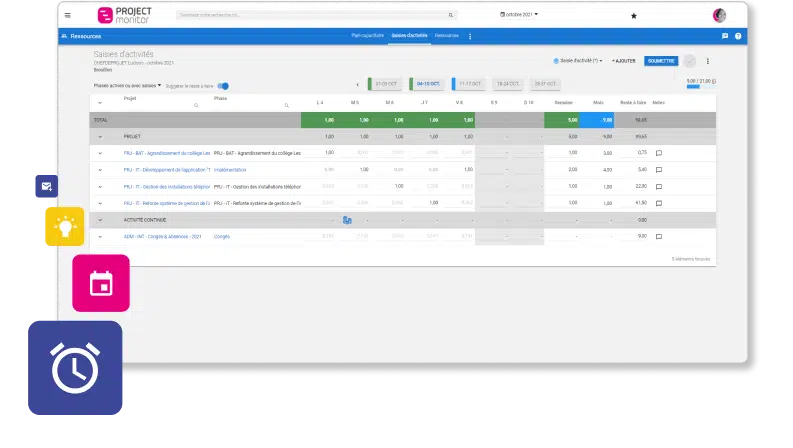This screenshot has width=793, height=448.
Task: Open the three-dot menu in blue tab bar
Action: (470, 36)
